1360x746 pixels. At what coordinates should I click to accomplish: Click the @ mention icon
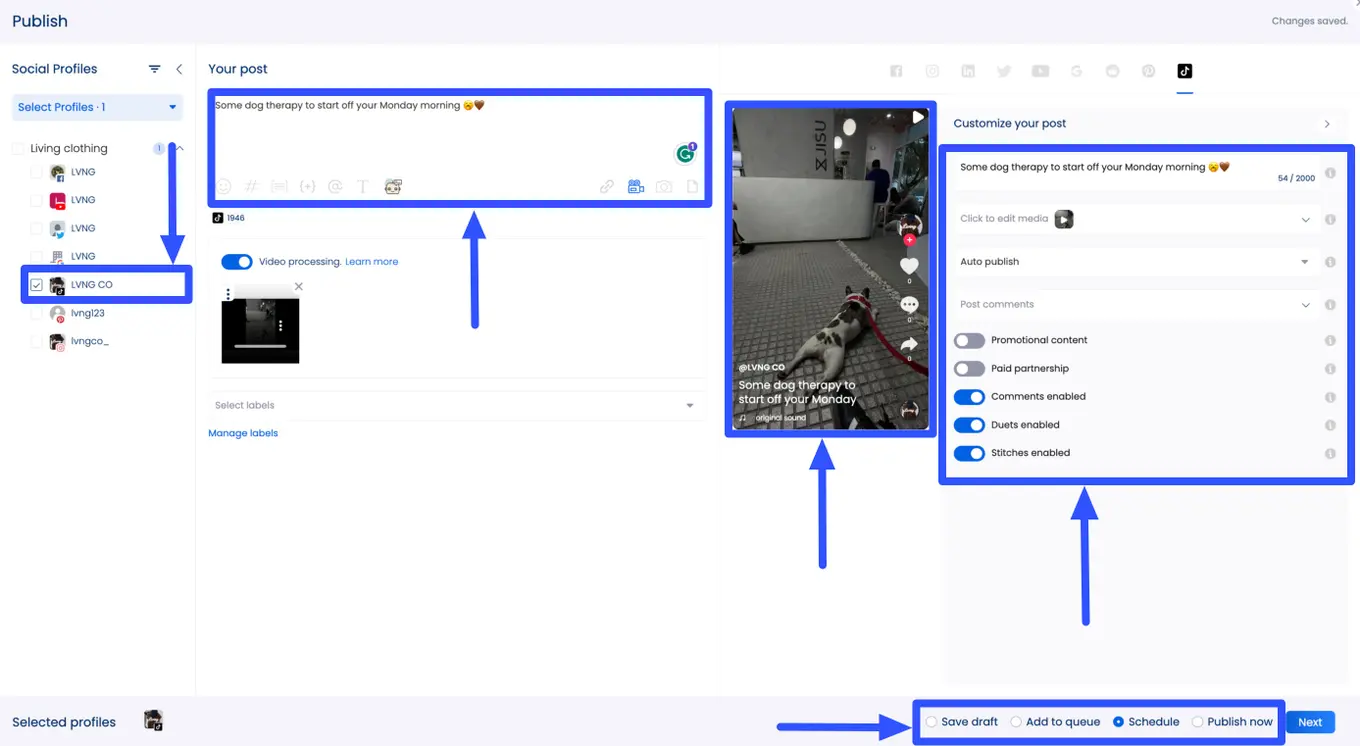335,186
